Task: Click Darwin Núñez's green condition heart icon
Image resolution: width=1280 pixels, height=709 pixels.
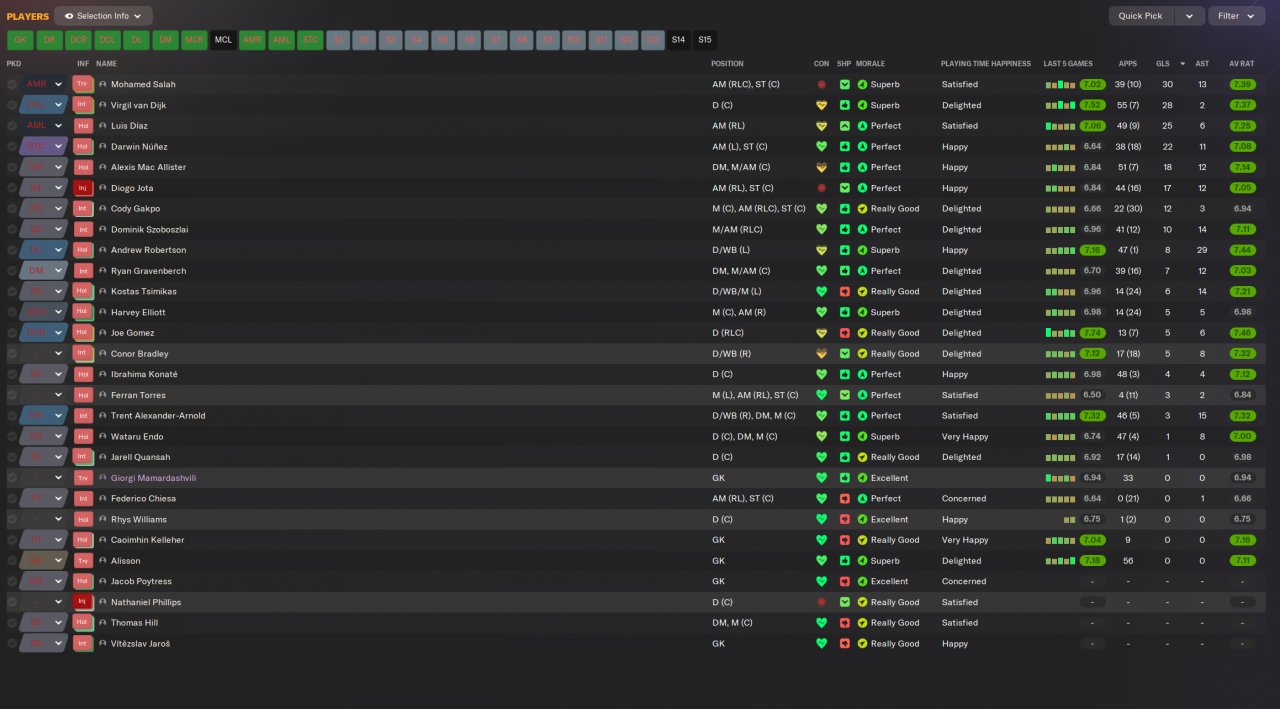Action: (822, 147)
